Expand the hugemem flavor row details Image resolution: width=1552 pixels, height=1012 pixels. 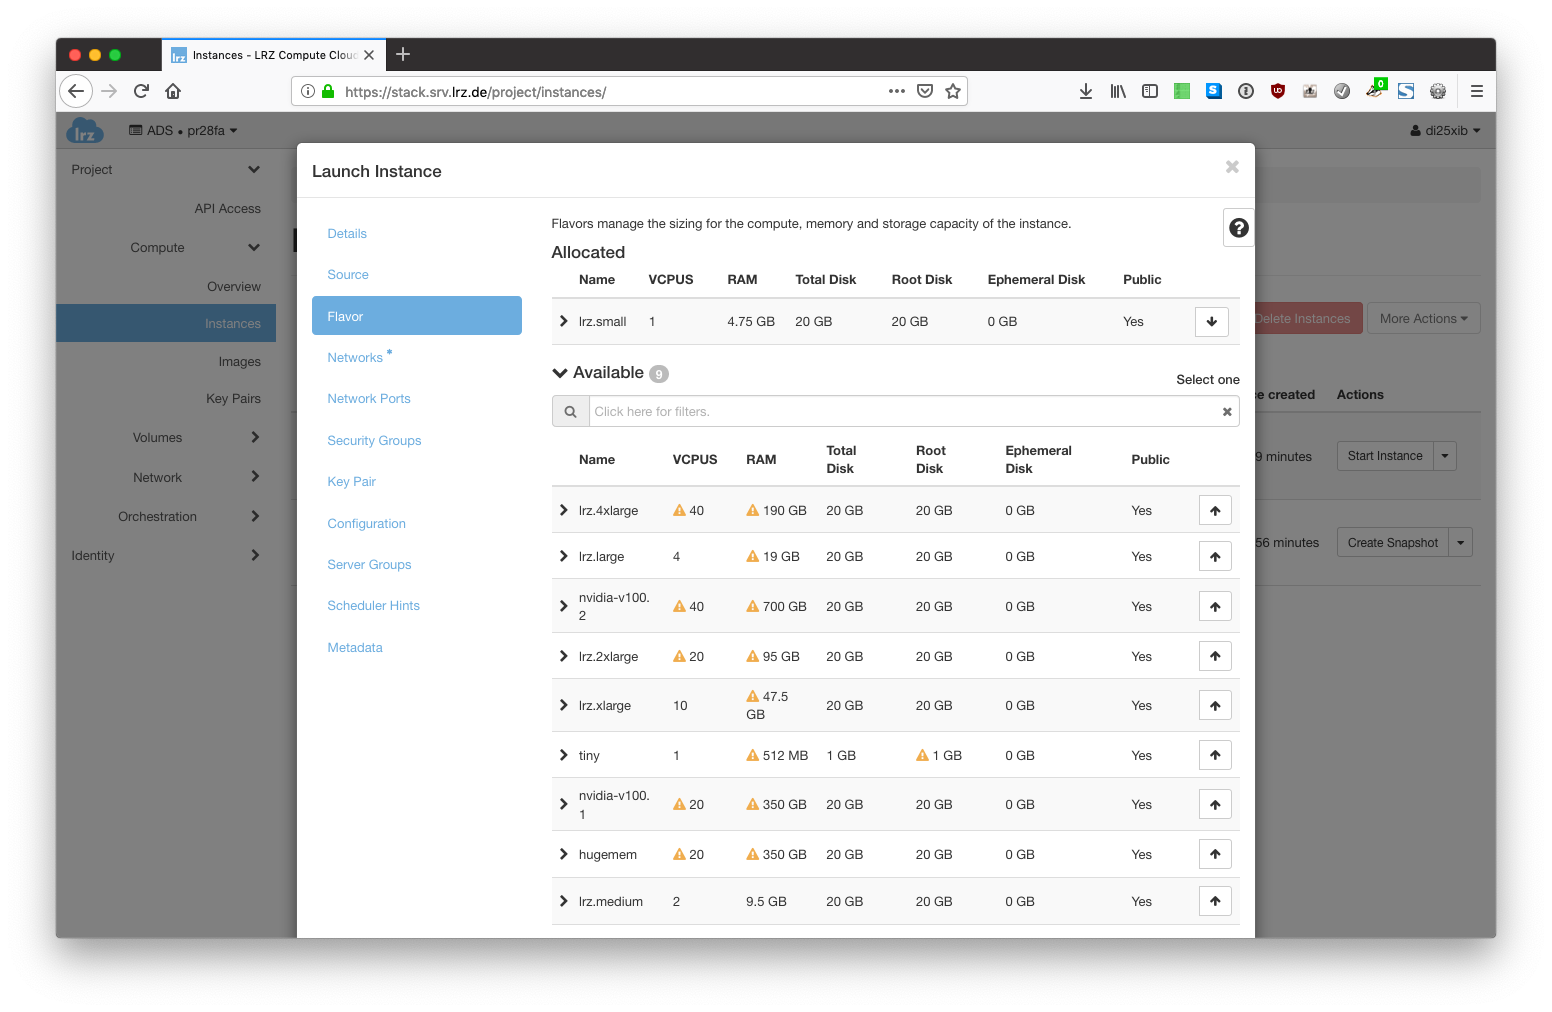click(x=564, y=855)
